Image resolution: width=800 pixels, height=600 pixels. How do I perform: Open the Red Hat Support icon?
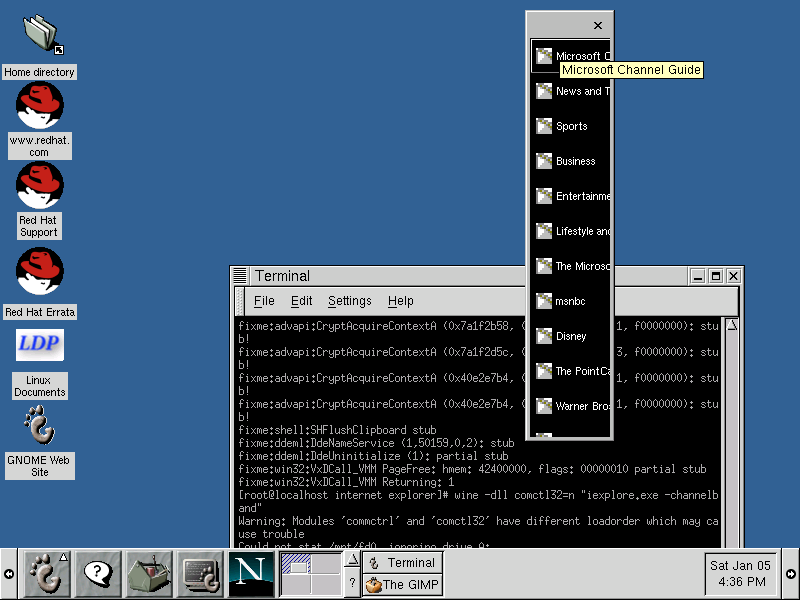pyautogui.click(x=40, y=186)
